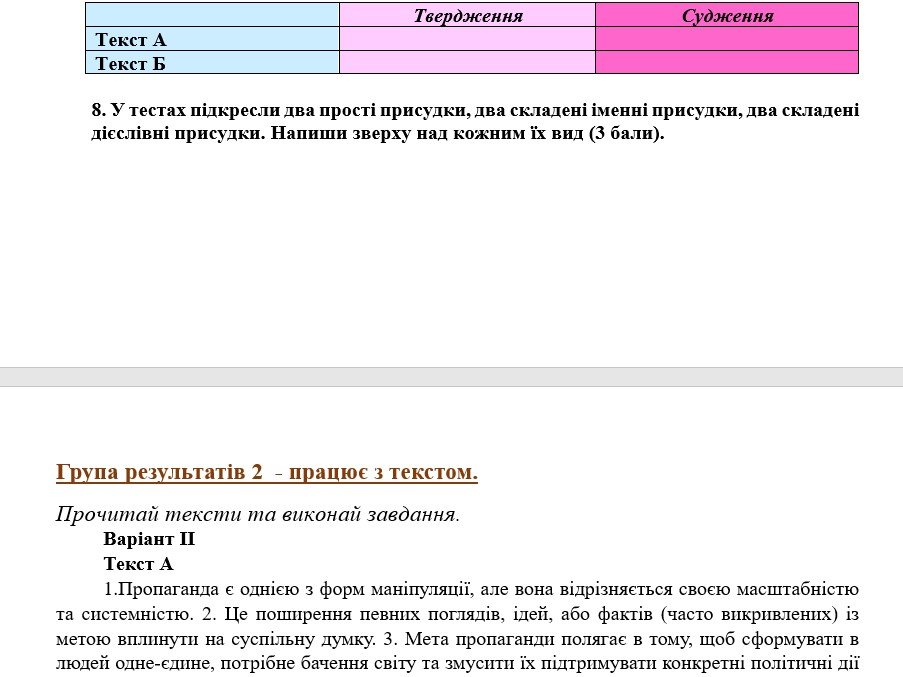
Task: Click the bold "Варіант II" heading
Action: [x=149, y=540]
